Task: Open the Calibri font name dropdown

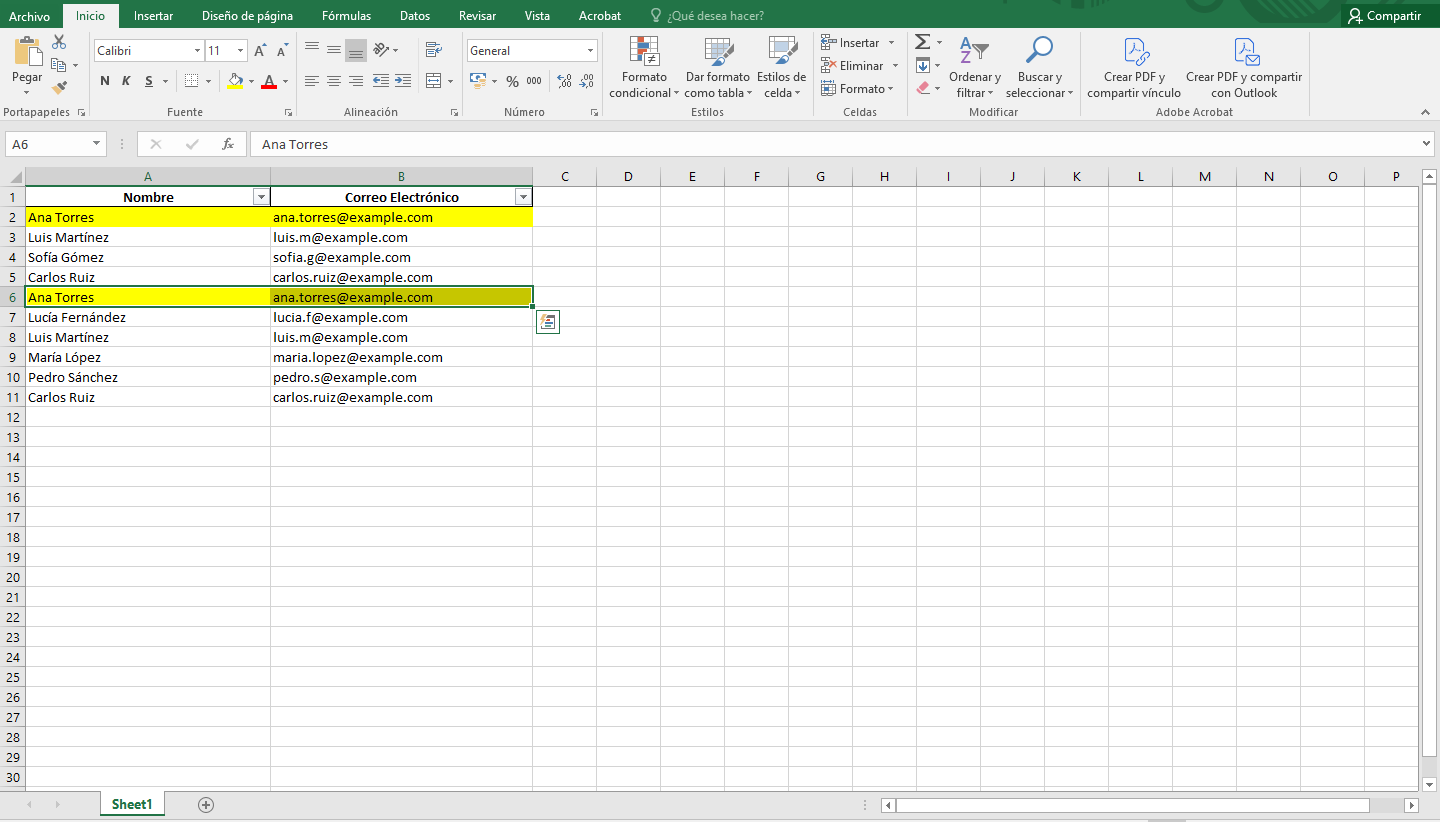Action: pos(197,51)
